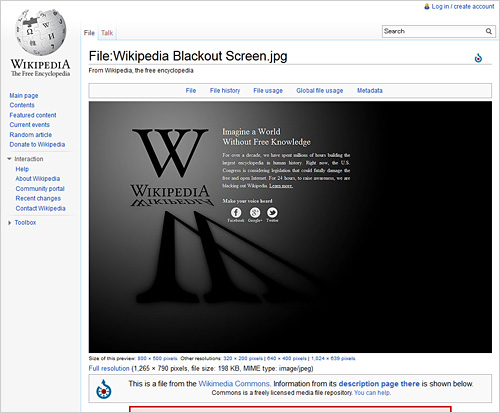The image size is (500, 413).
Task: Jump to File history section
Action: pyautogui.click(x=225, y=90)
